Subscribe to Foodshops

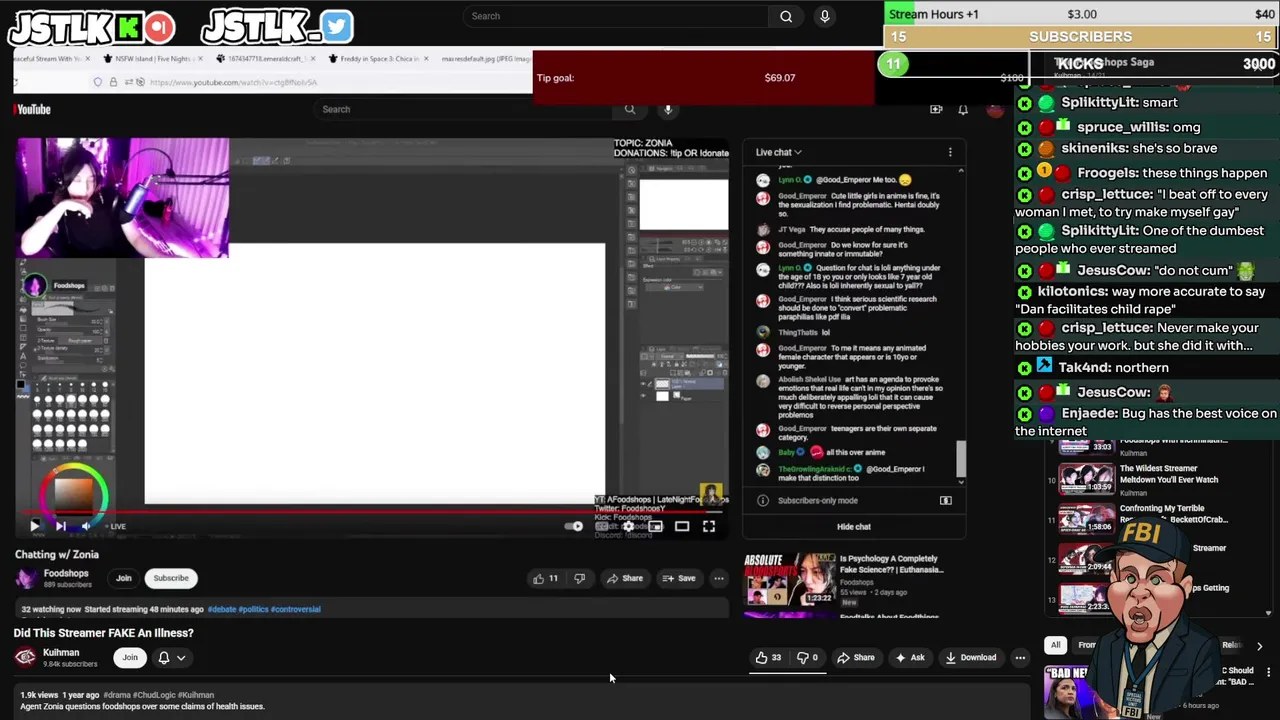(x=171, y=578)
